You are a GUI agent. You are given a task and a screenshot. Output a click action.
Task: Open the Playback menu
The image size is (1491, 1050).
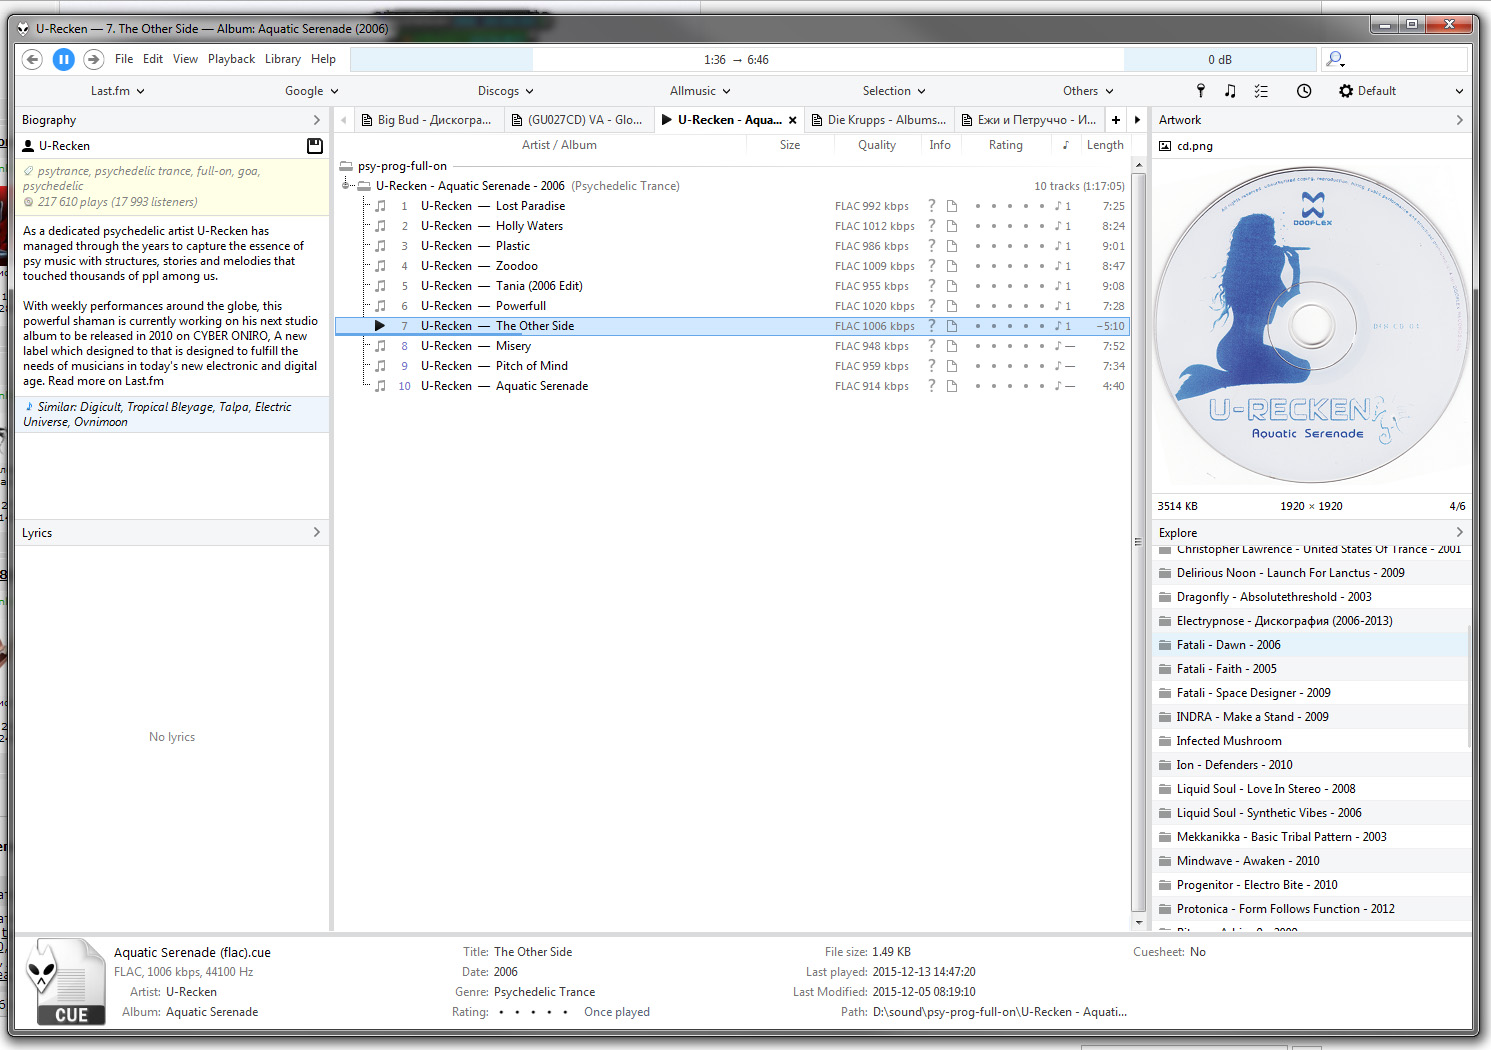tap(231, 59)
